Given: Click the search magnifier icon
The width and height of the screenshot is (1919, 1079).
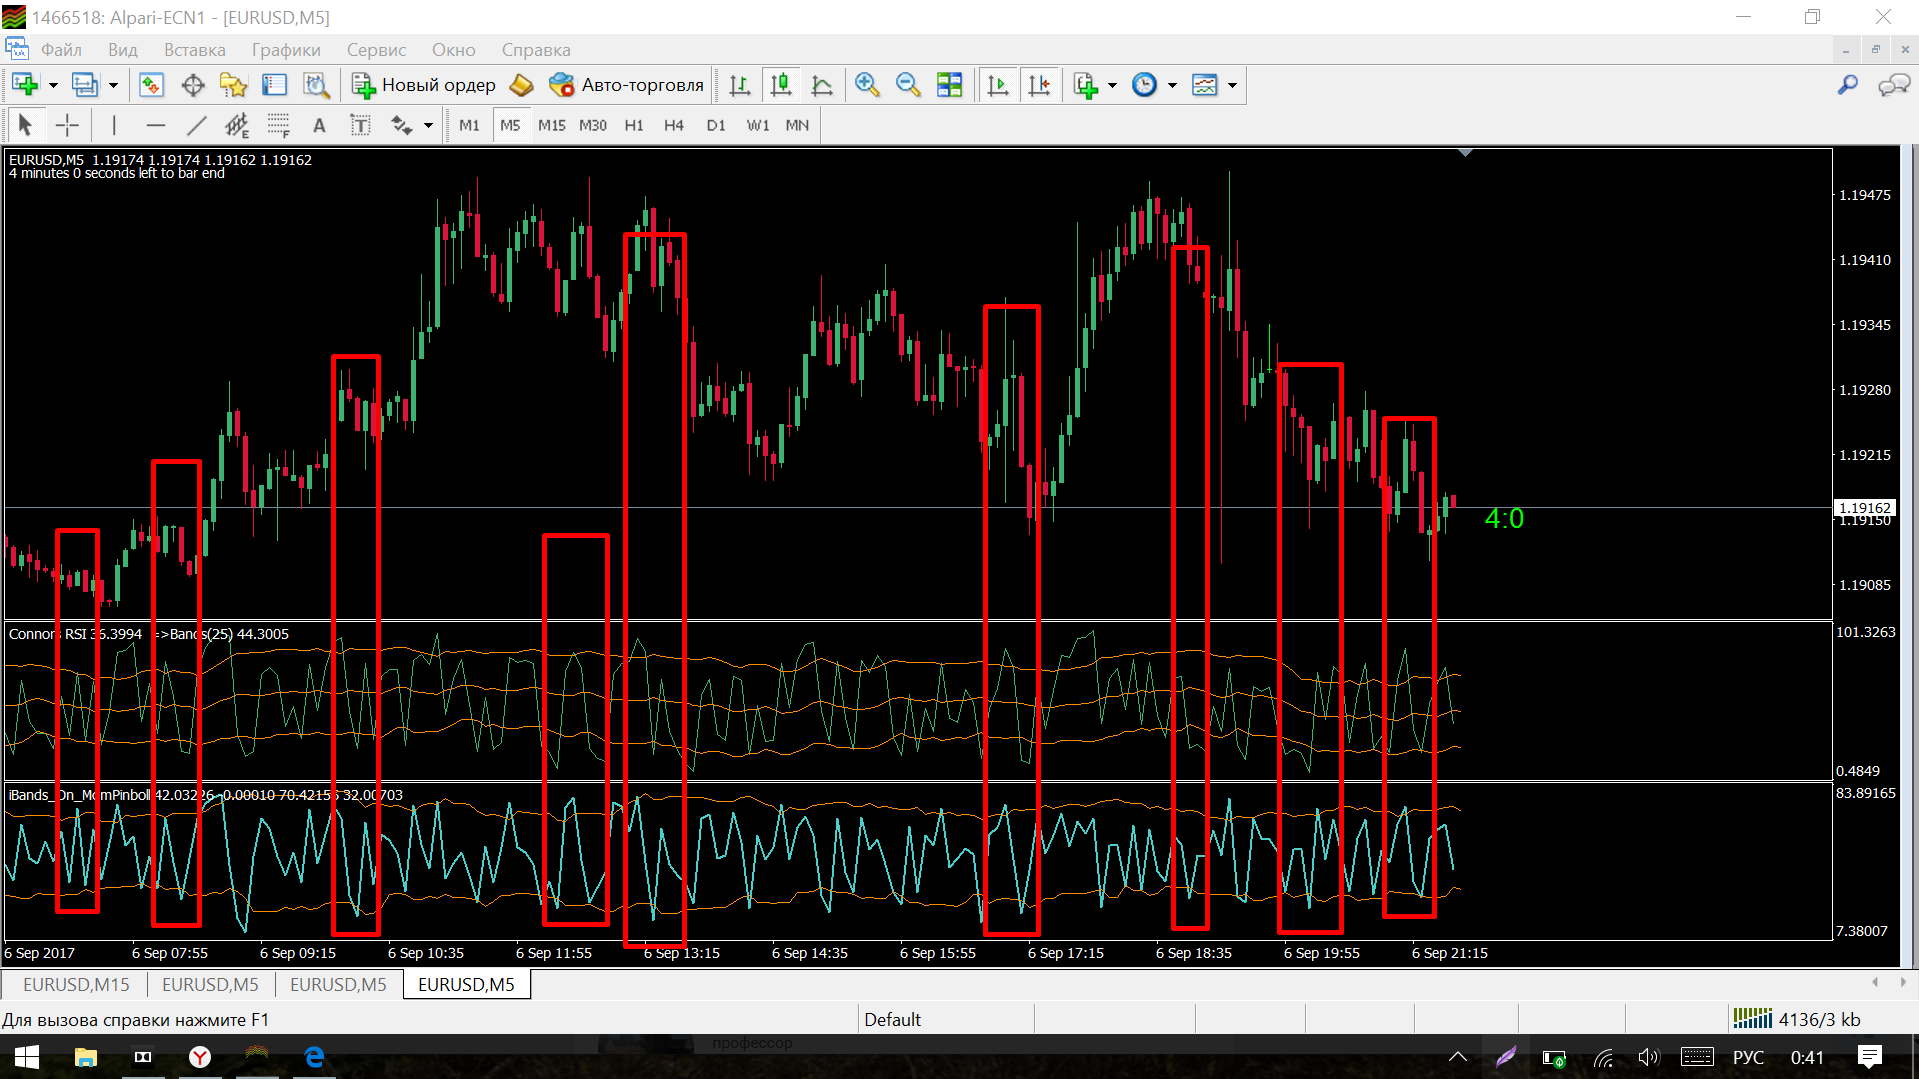Looking at the screenshot, I should [x=1848, y=85].
